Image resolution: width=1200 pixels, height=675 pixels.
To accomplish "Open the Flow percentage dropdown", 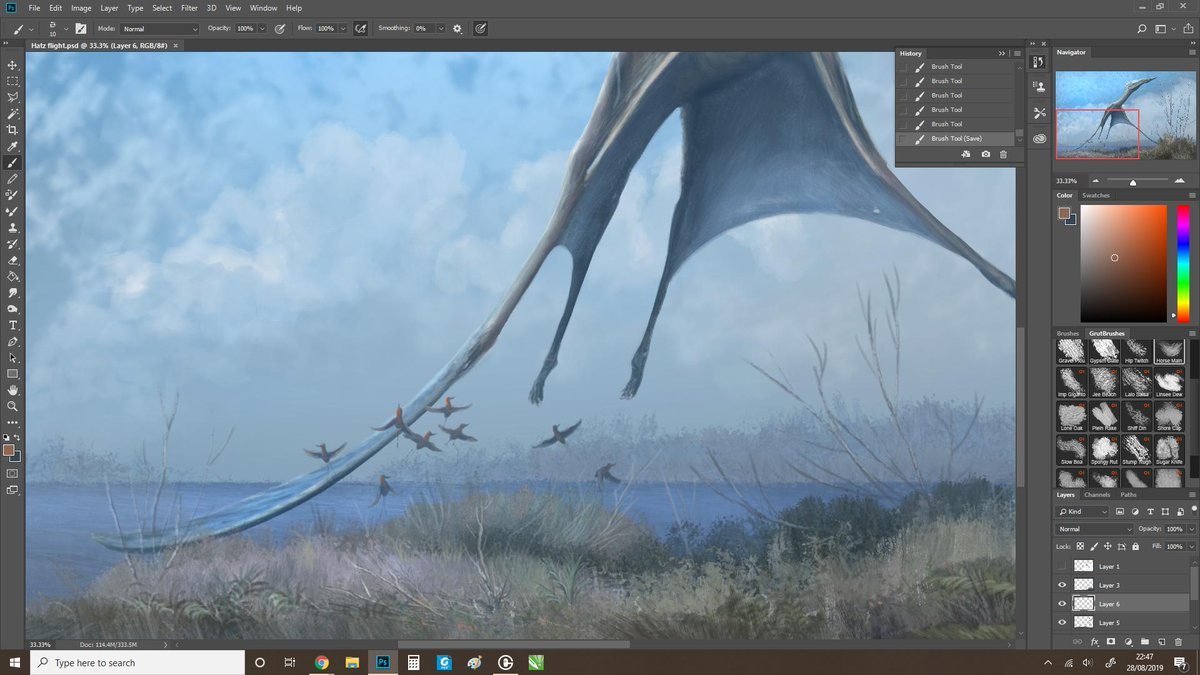I will click(x=344, y=29).
